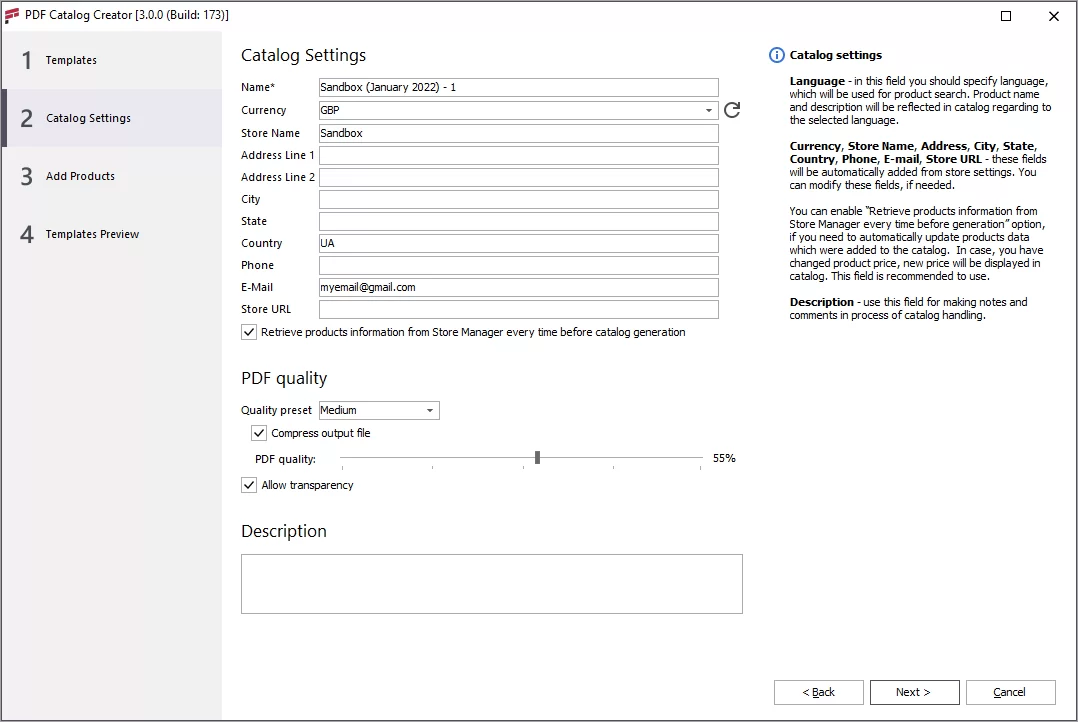Click into the Description text box
The image size is (1078, 722).
pos(491,583)
